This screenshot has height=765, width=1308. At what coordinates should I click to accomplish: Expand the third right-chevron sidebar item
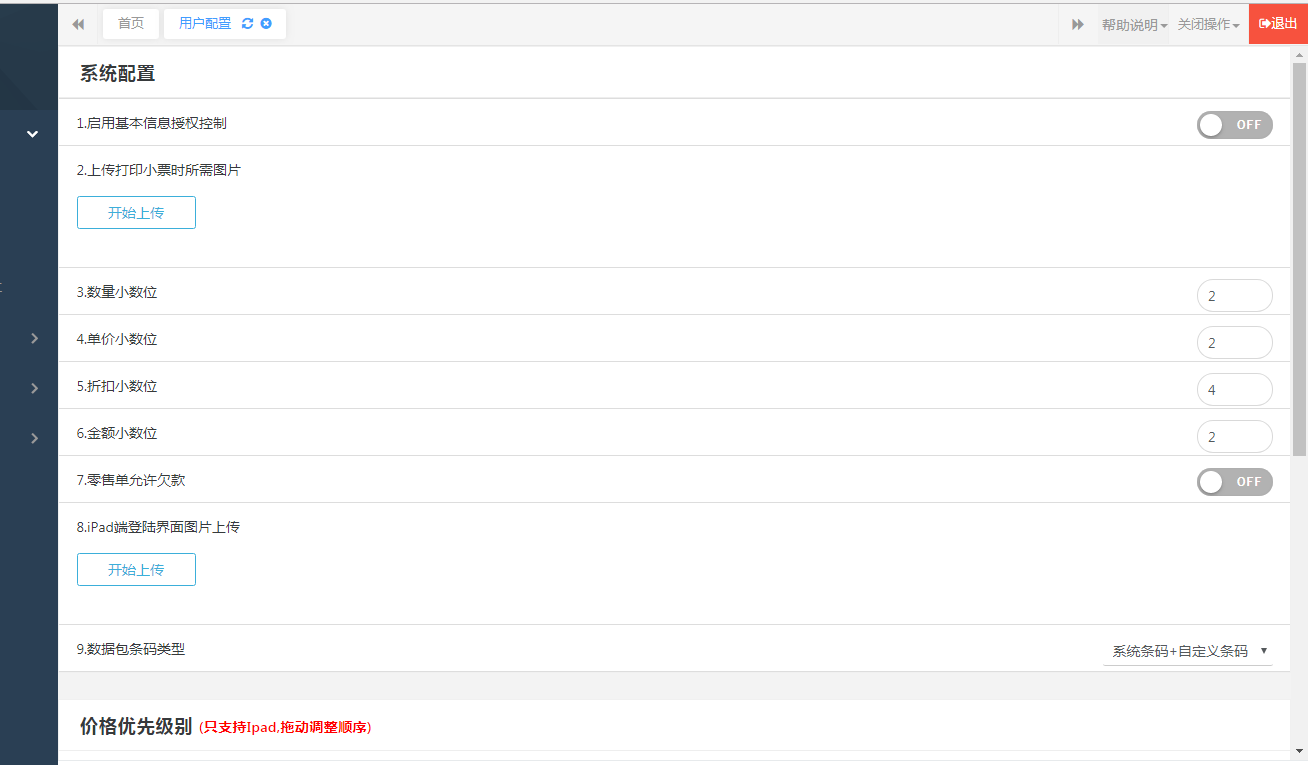coord(34,438)
